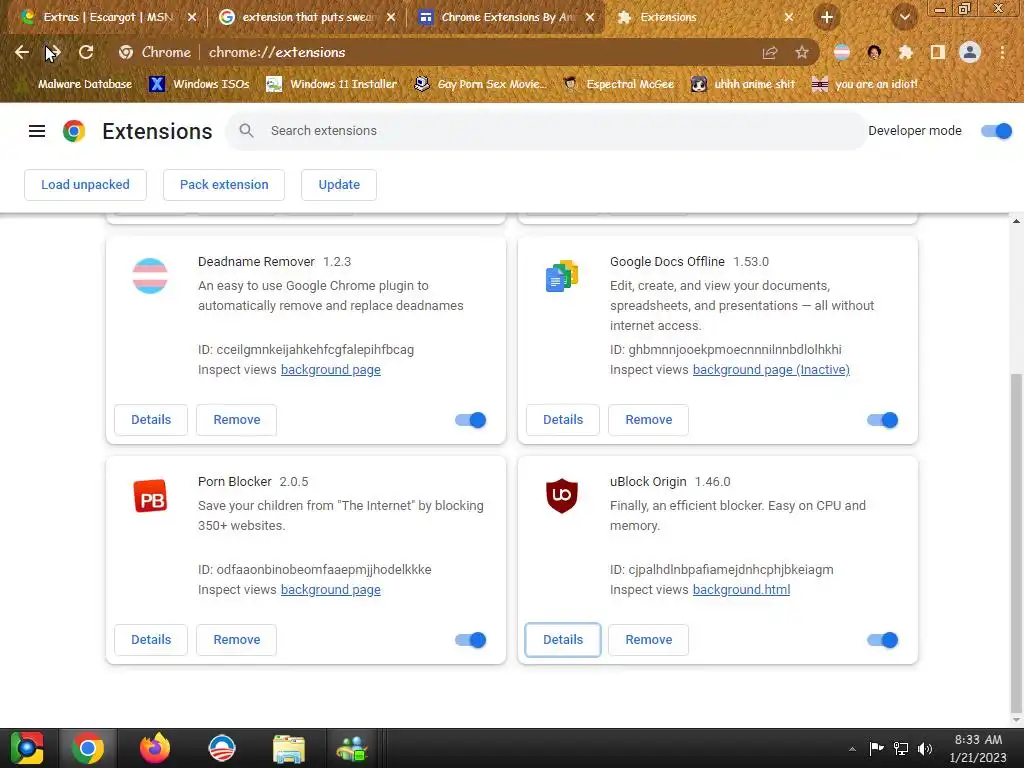Open Details for Porn Blocker
This screenshot has width=1024, height=768.
click(x=151, y=640)
